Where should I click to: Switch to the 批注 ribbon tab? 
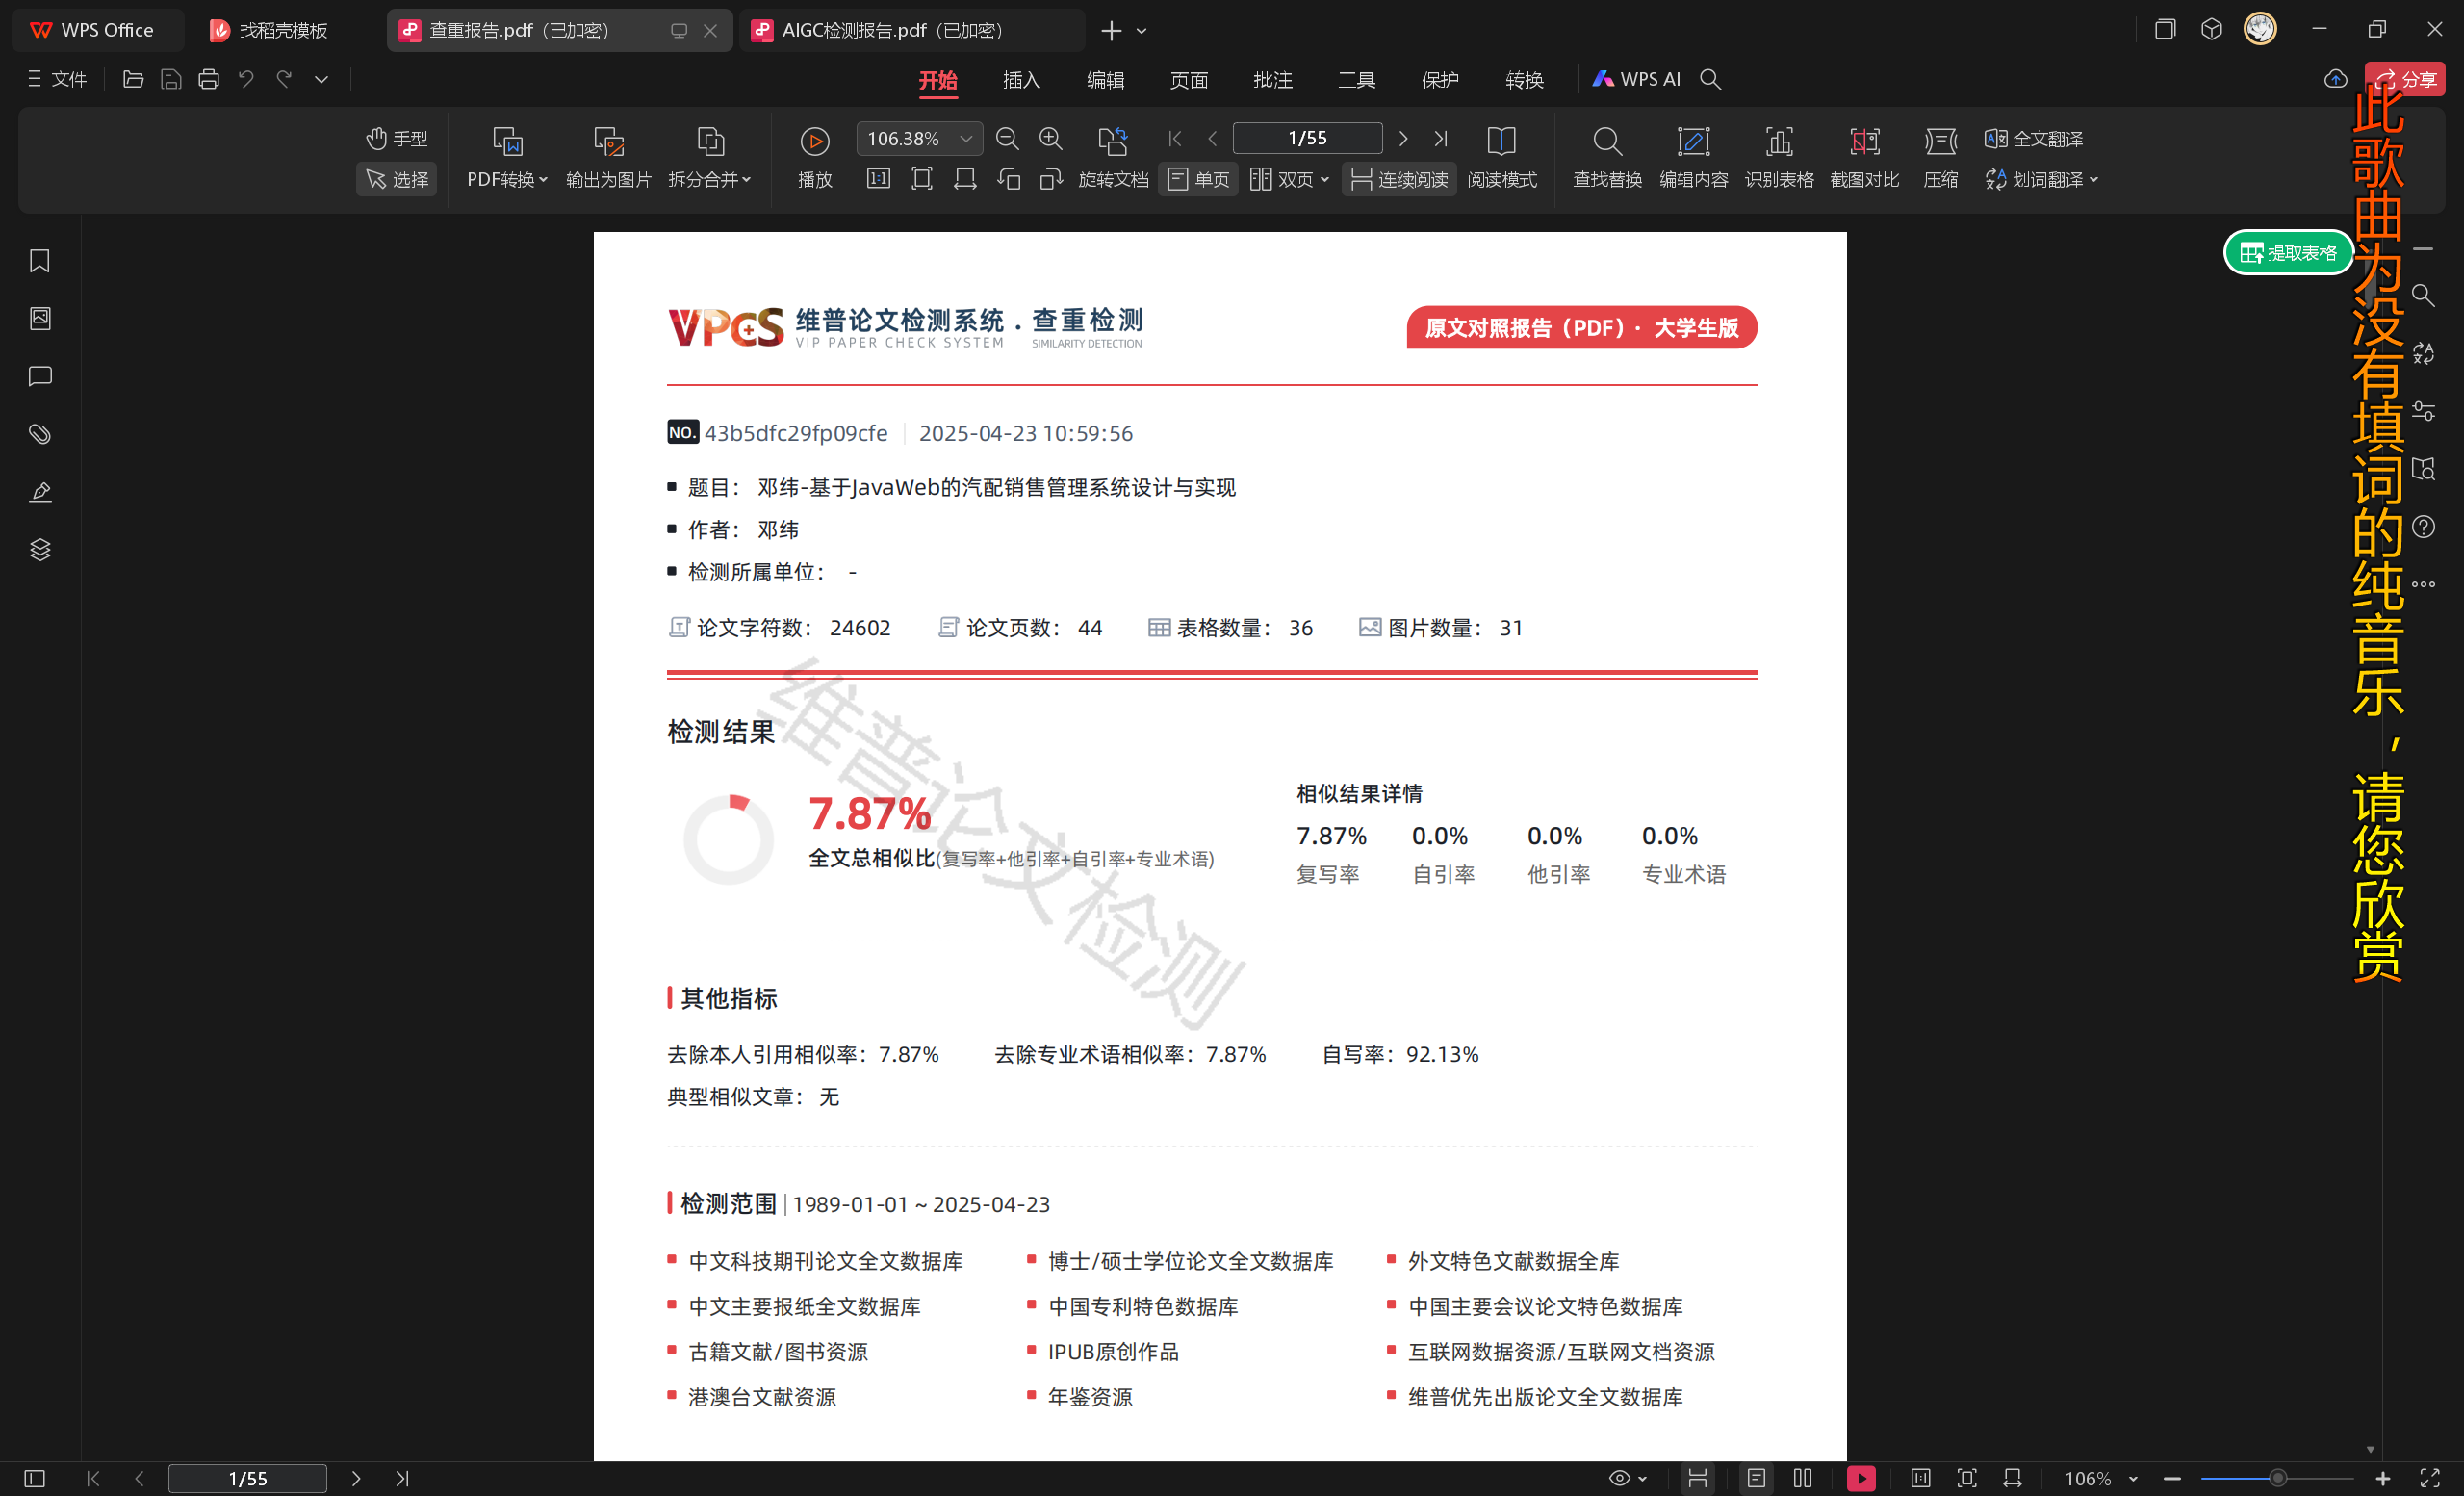click(1273, 80)
